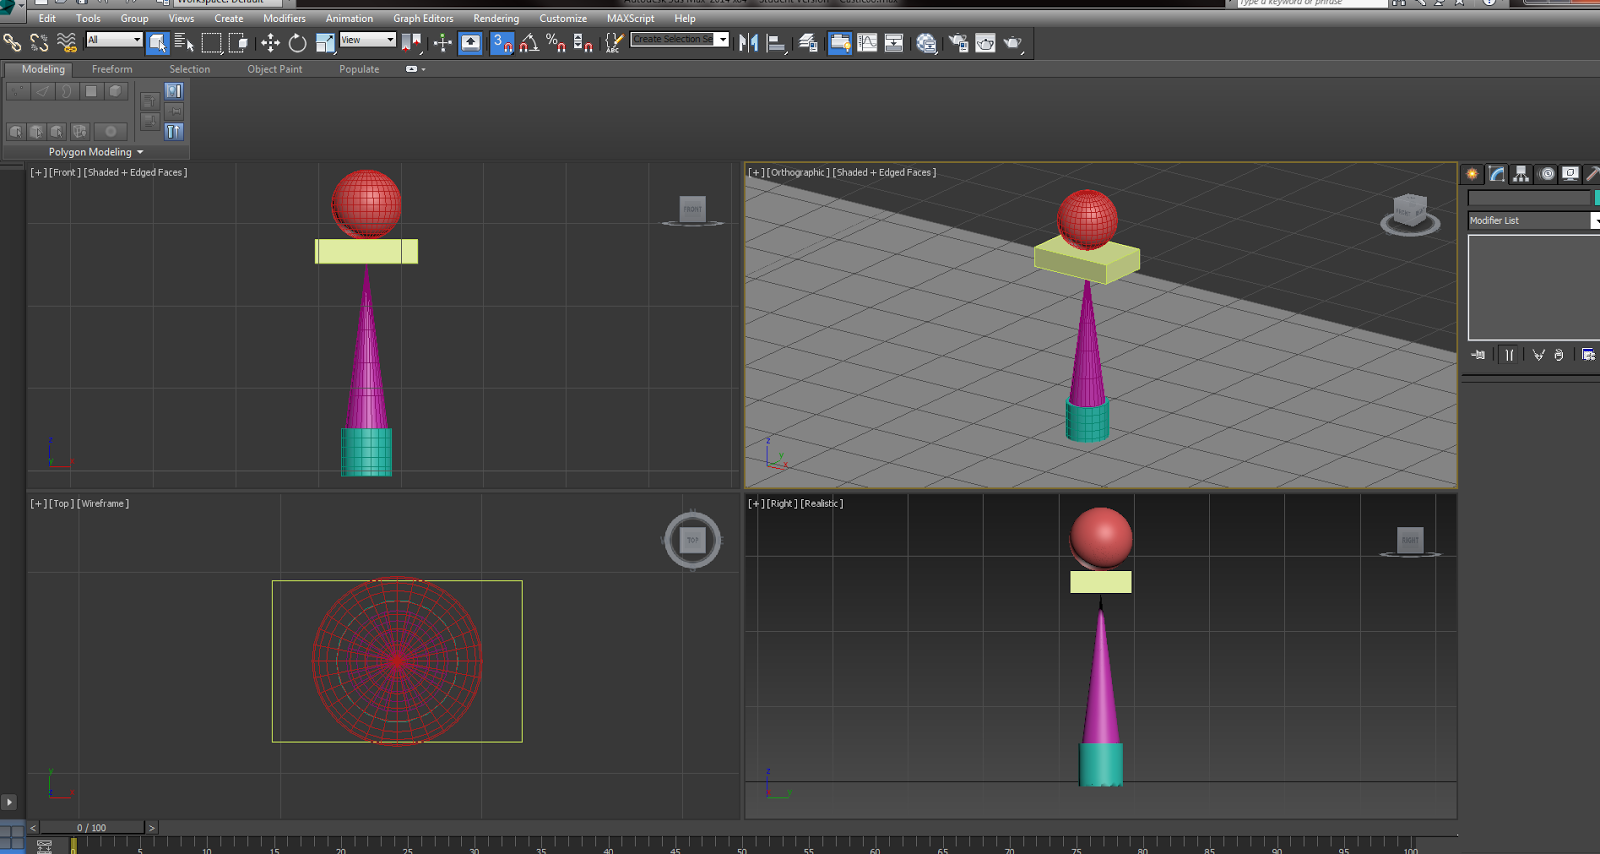1600x854 pixels.
Task: Open the Display command panel tab
Action: (1571, 174)
